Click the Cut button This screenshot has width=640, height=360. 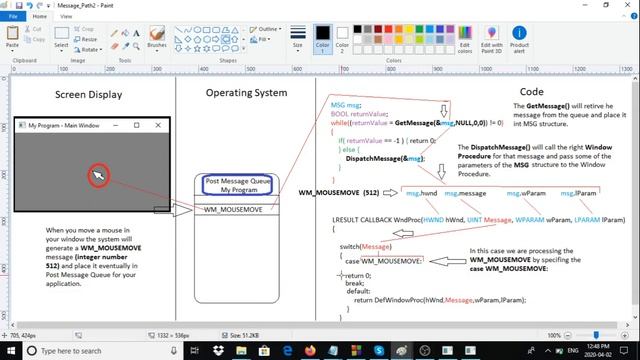[33, 29]
